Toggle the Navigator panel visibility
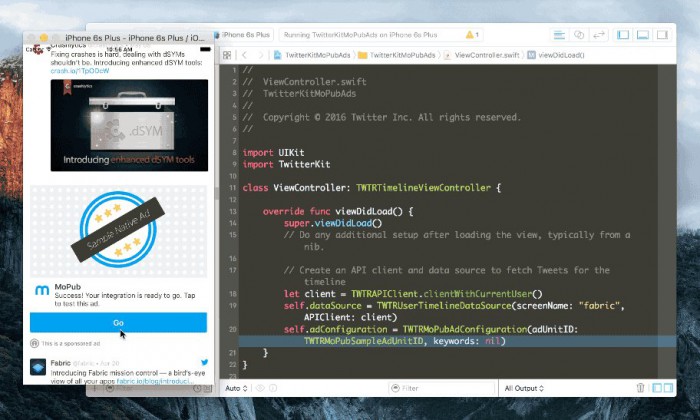This screenshot has width=700, height=420. pos(621,35)
